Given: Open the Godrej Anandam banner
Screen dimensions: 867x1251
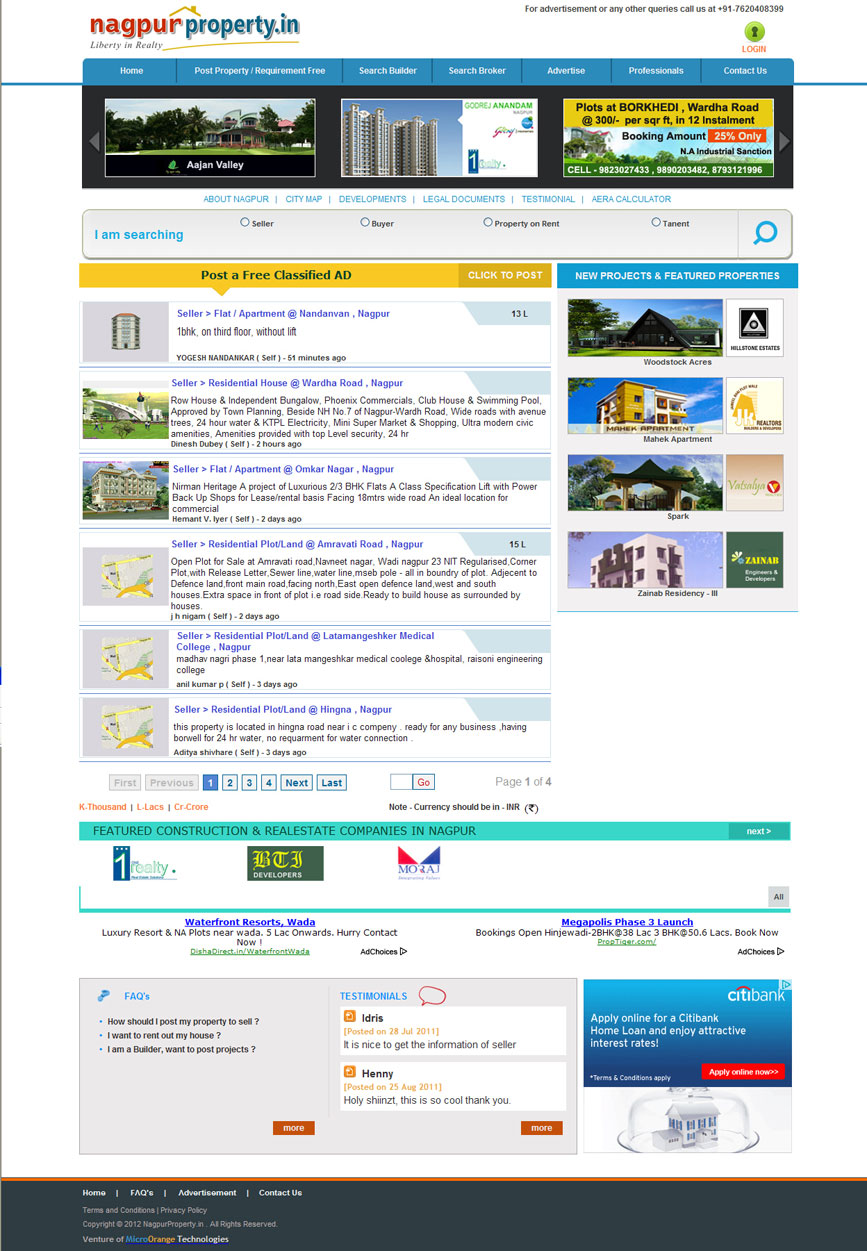Looking at the screenshot, I should point(439,138).
